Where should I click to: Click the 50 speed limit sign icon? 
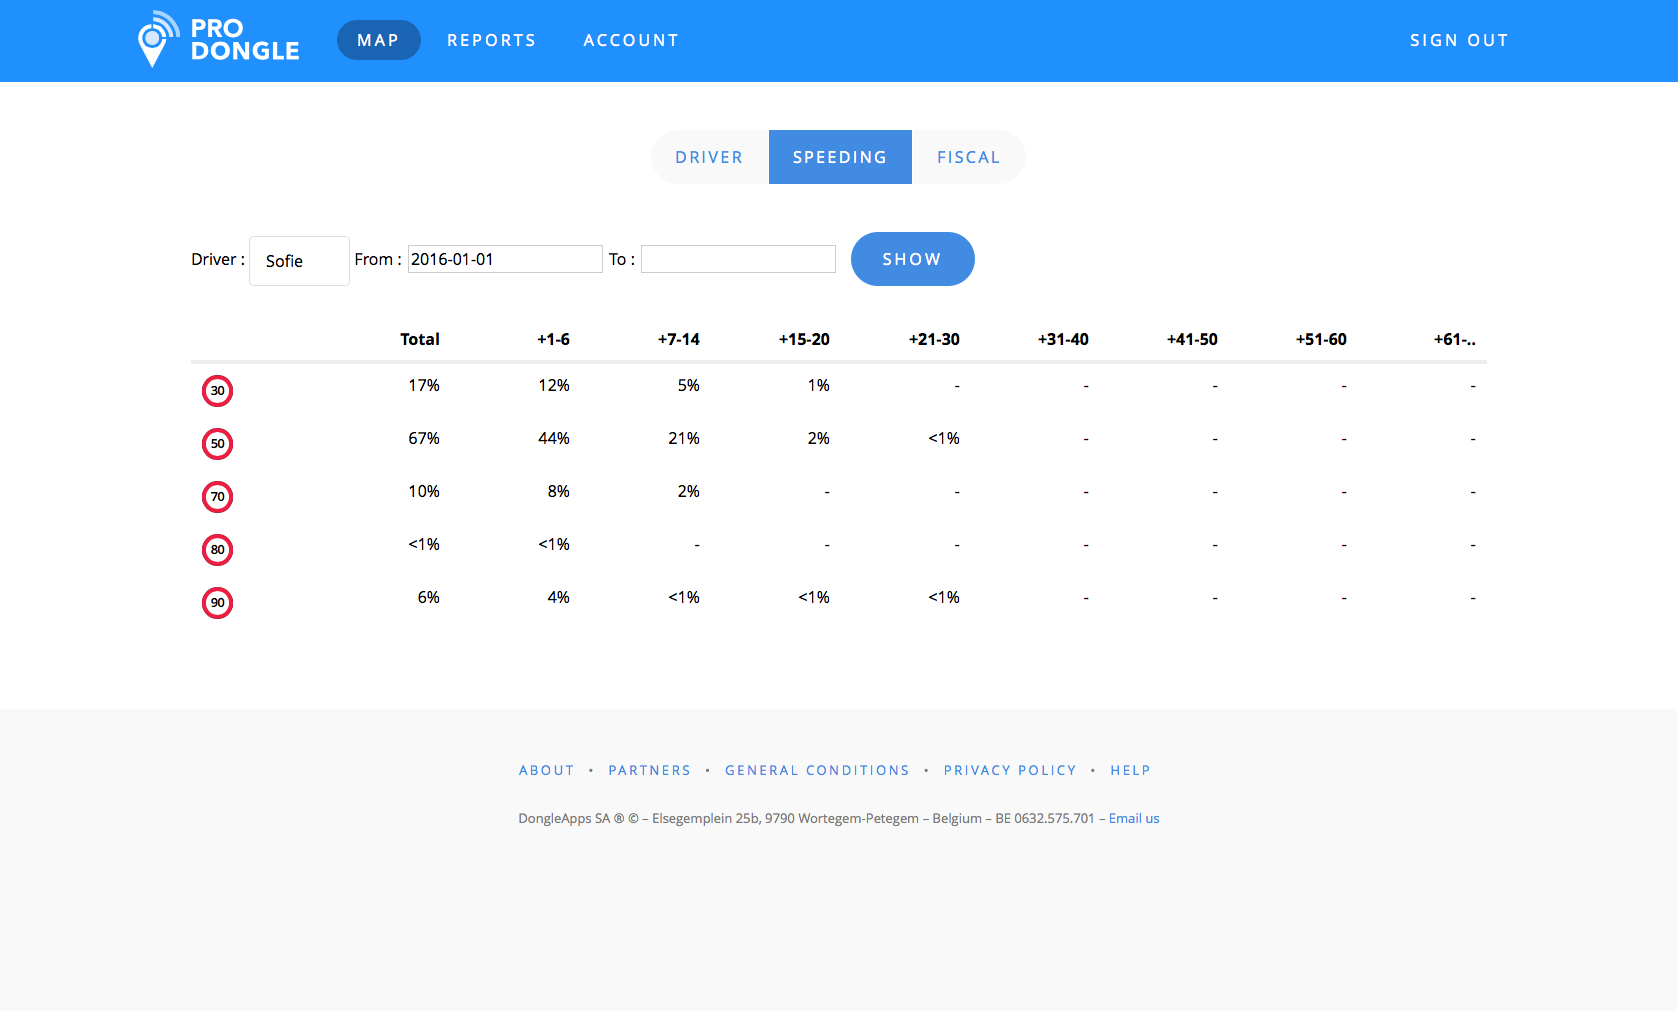(218, 444)
